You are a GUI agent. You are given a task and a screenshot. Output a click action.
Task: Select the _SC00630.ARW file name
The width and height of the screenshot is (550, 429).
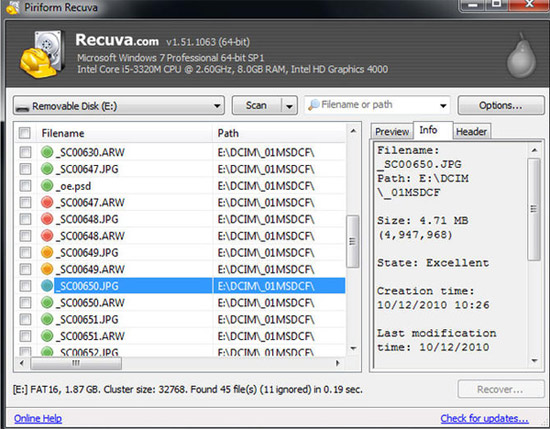tap(90, 152)
